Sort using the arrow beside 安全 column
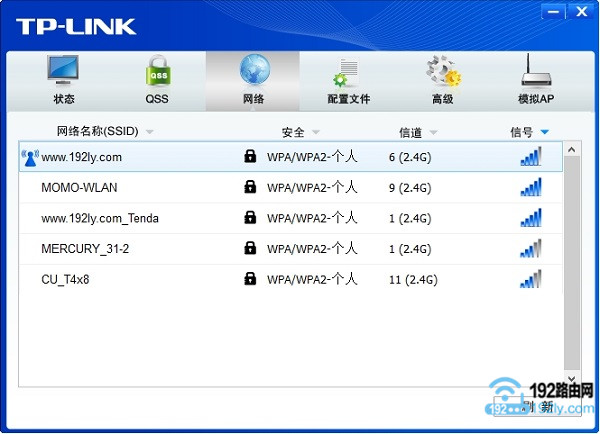Image resolution: width=600 pixels, height=434 pixels. click(316, 132)
